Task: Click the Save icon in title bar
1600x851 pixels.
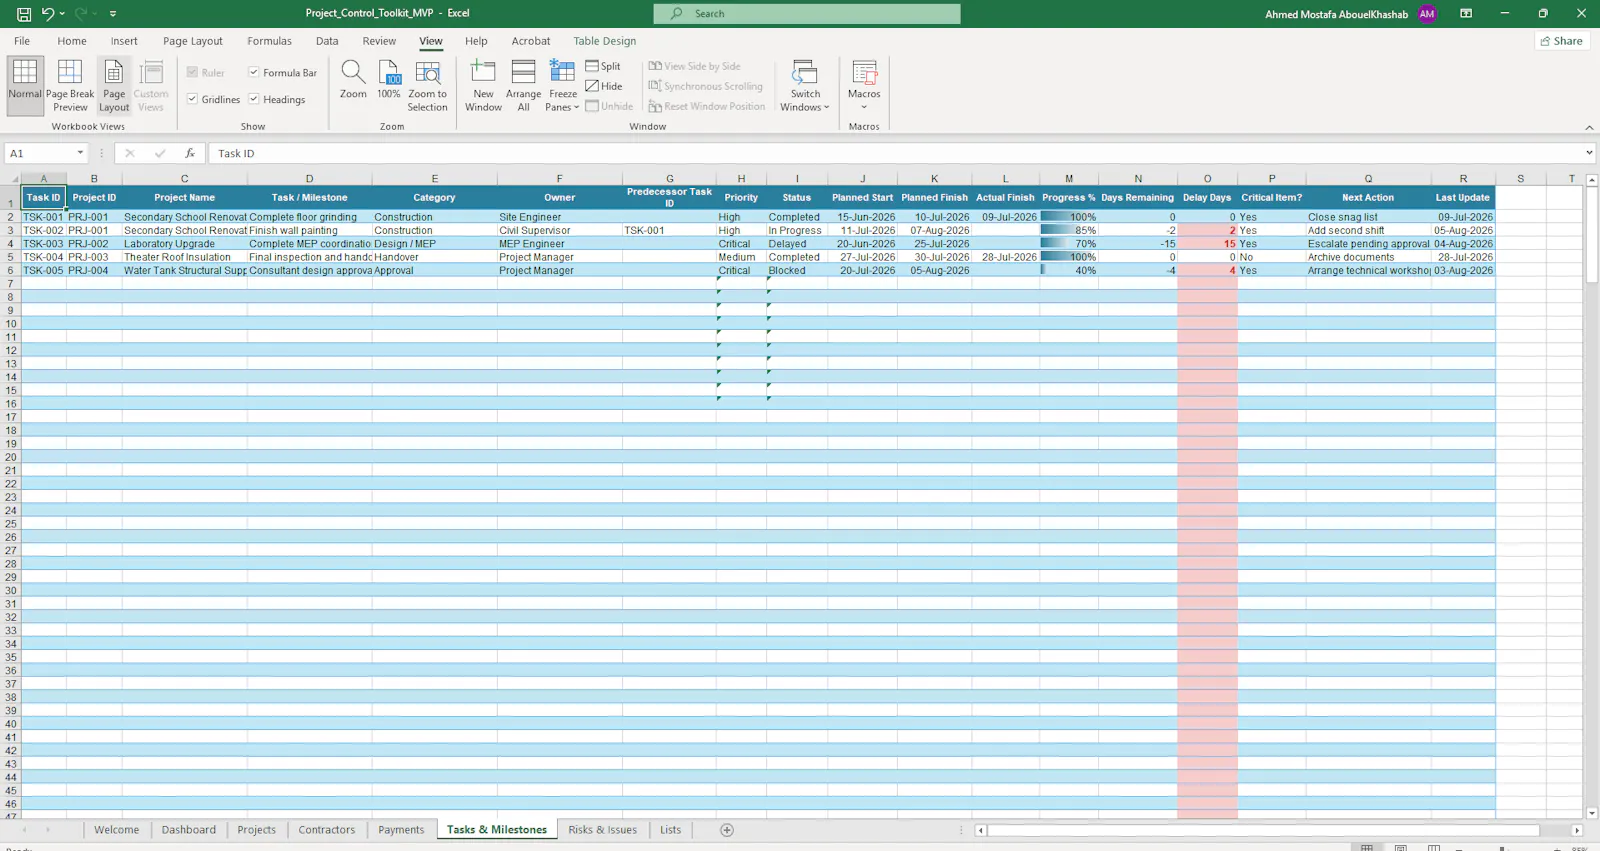Action: point(24,14)
